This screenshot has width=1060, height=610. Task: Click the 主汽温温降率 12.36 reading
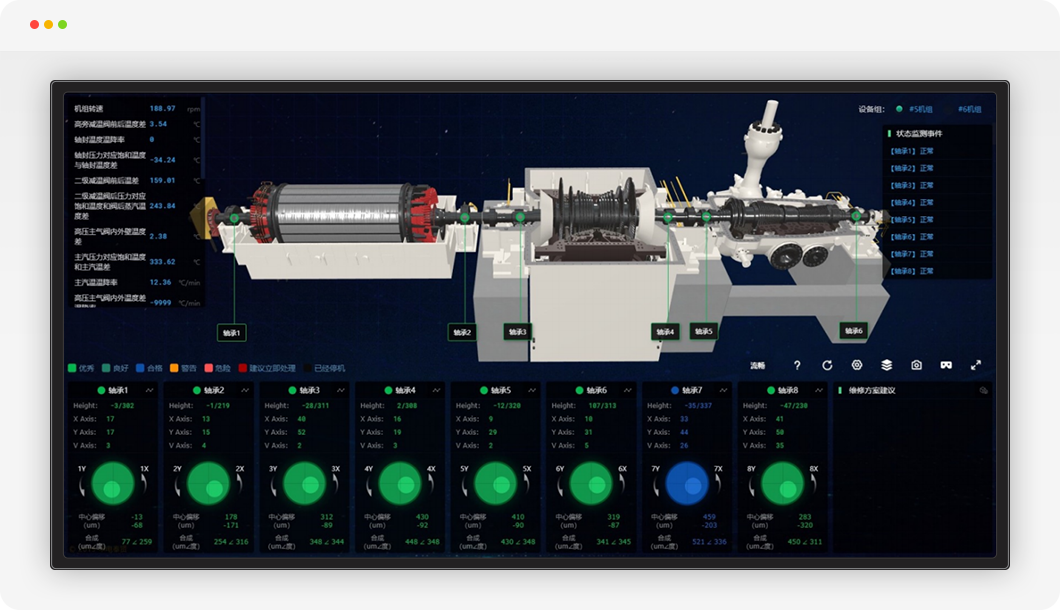click(161, 282)
